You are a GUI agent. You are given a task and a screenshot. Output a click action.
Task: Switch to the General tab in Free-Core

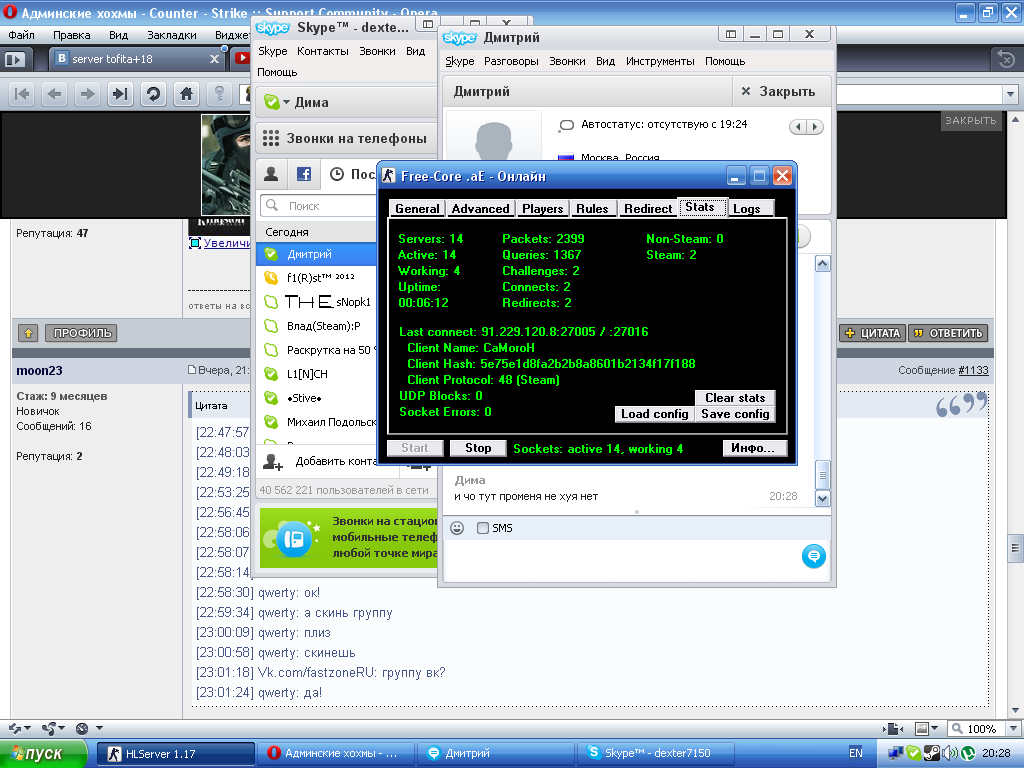[x=417, y=209]
